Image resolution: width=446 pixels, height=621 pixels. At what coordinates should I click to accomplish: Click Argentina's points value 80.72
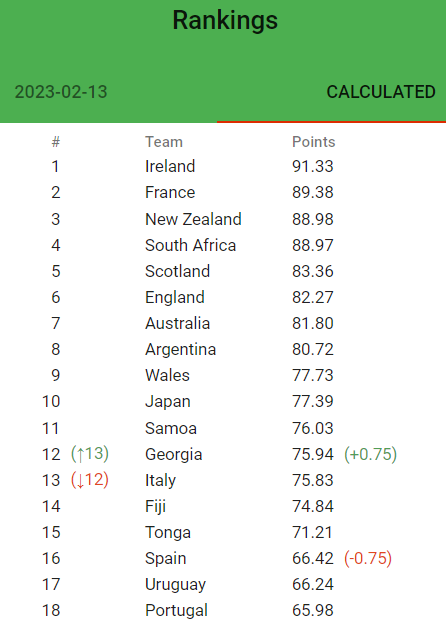coord(313,349)
